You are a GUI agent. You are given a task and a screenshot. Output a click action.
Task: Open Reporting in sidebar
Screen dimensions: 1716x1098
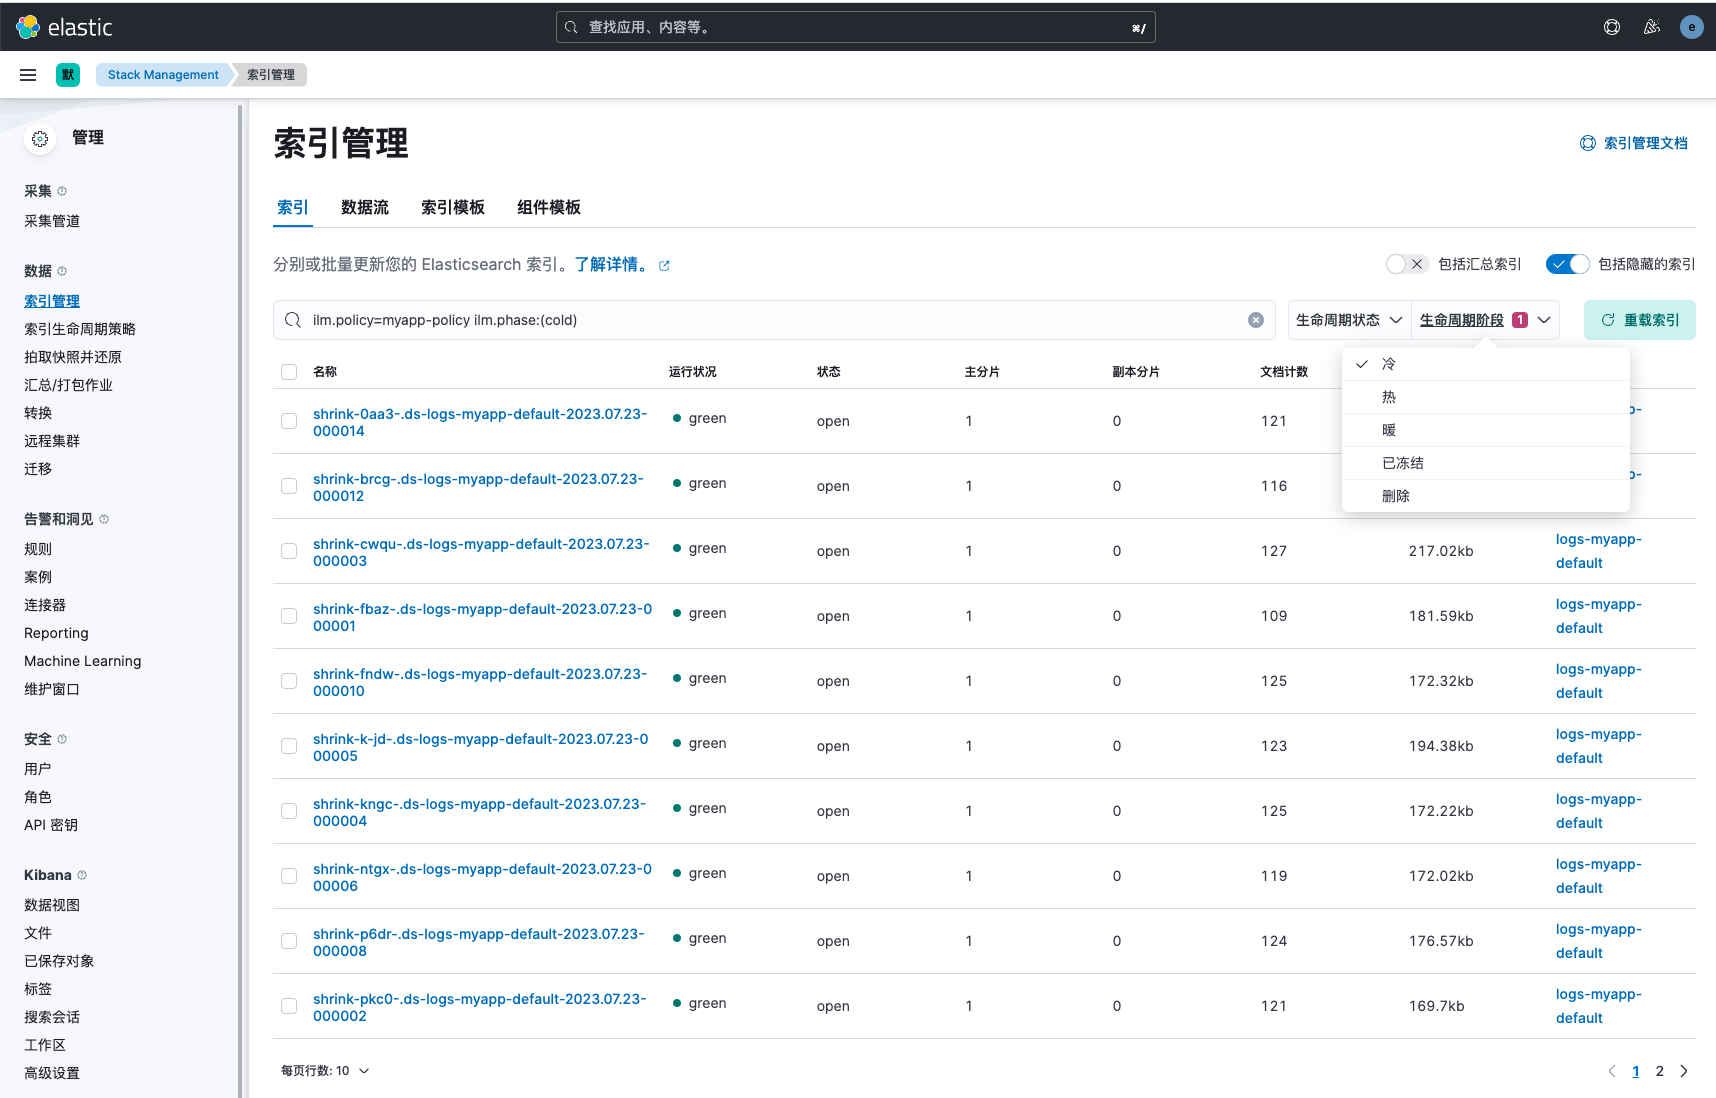(x=56, y=633)
